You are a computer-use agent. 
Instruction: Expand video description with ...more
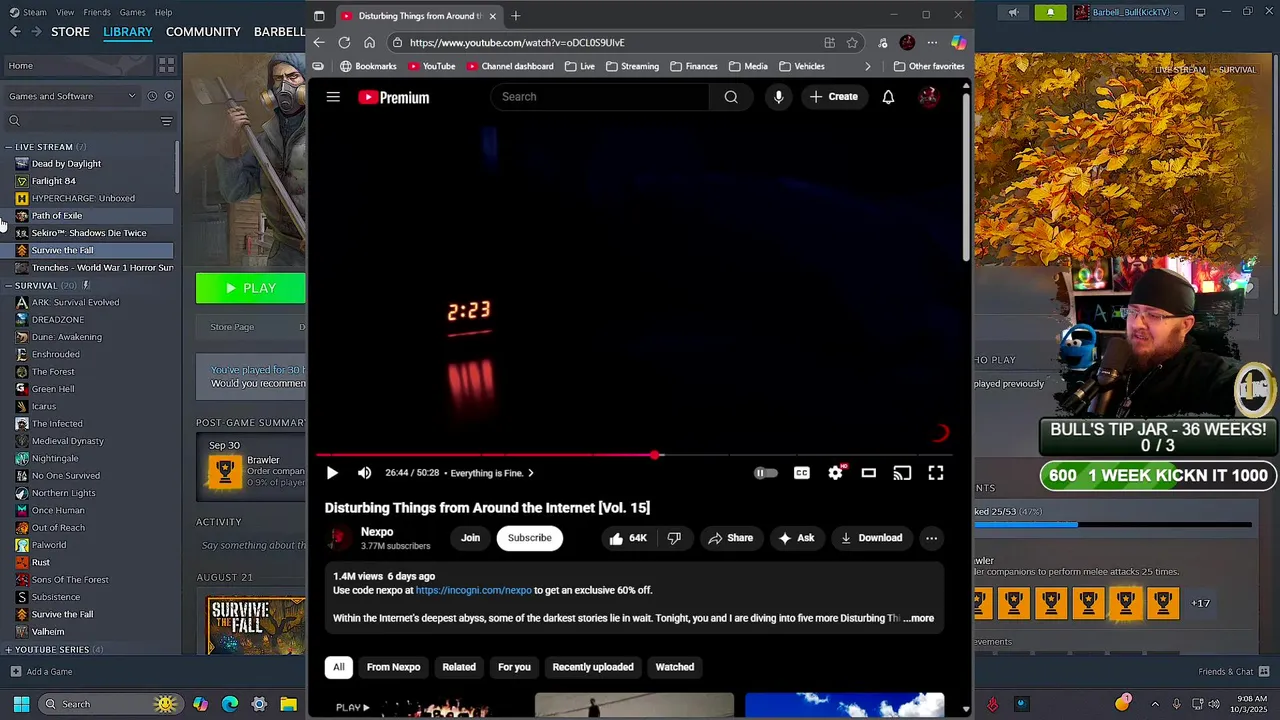point(919,618)
